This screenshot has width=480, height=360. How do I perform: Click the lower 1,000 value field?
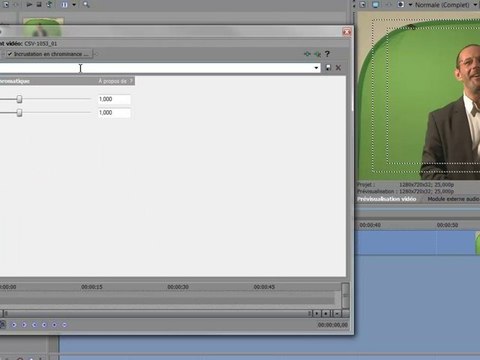(114, 113)
